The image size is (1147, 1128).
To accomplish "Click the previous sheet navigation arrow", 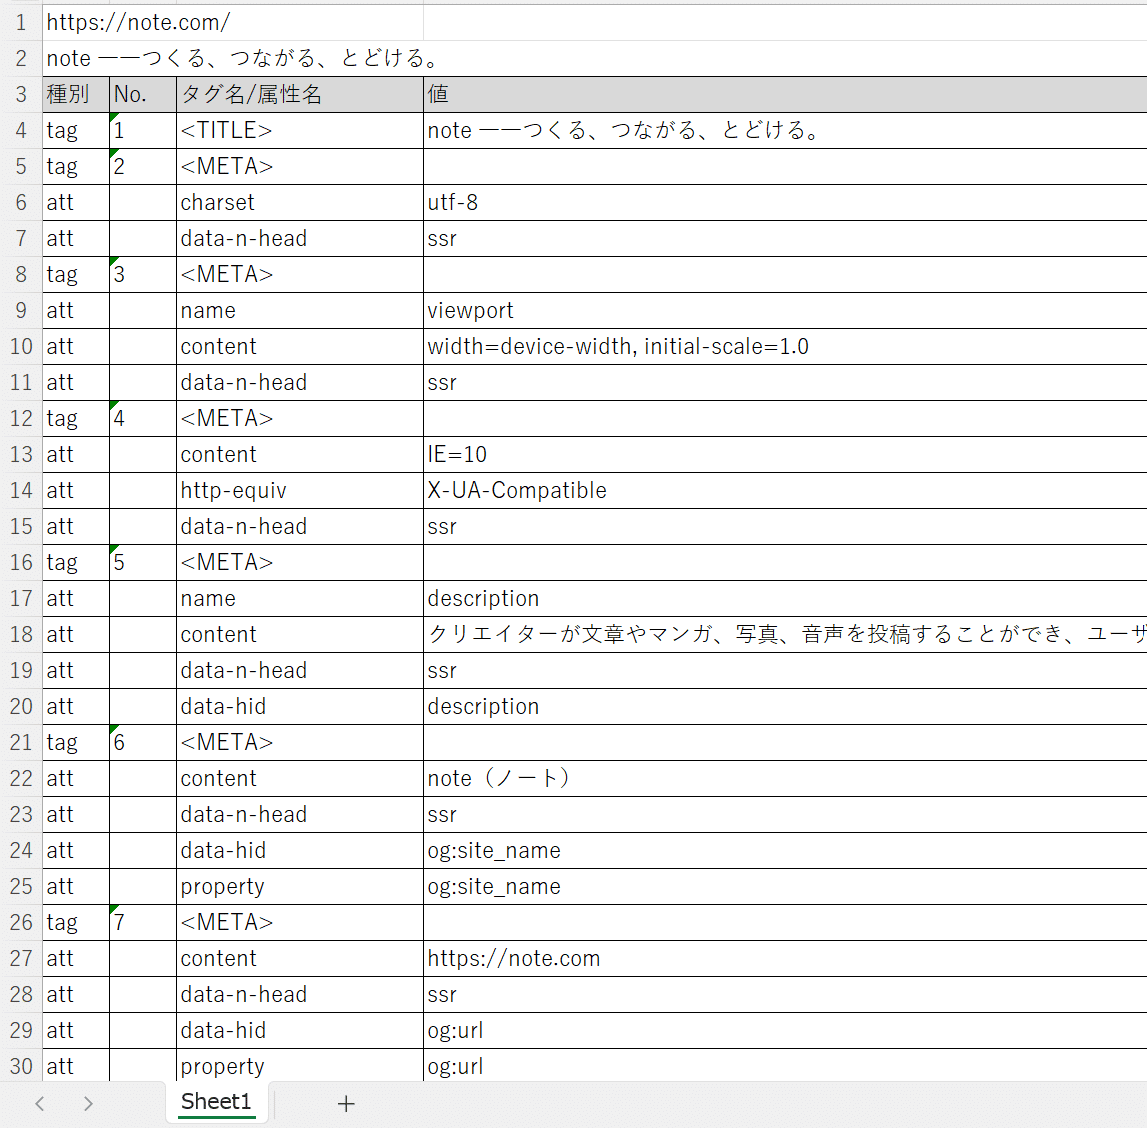I will pyautogui.click(x=39, y=1103).
